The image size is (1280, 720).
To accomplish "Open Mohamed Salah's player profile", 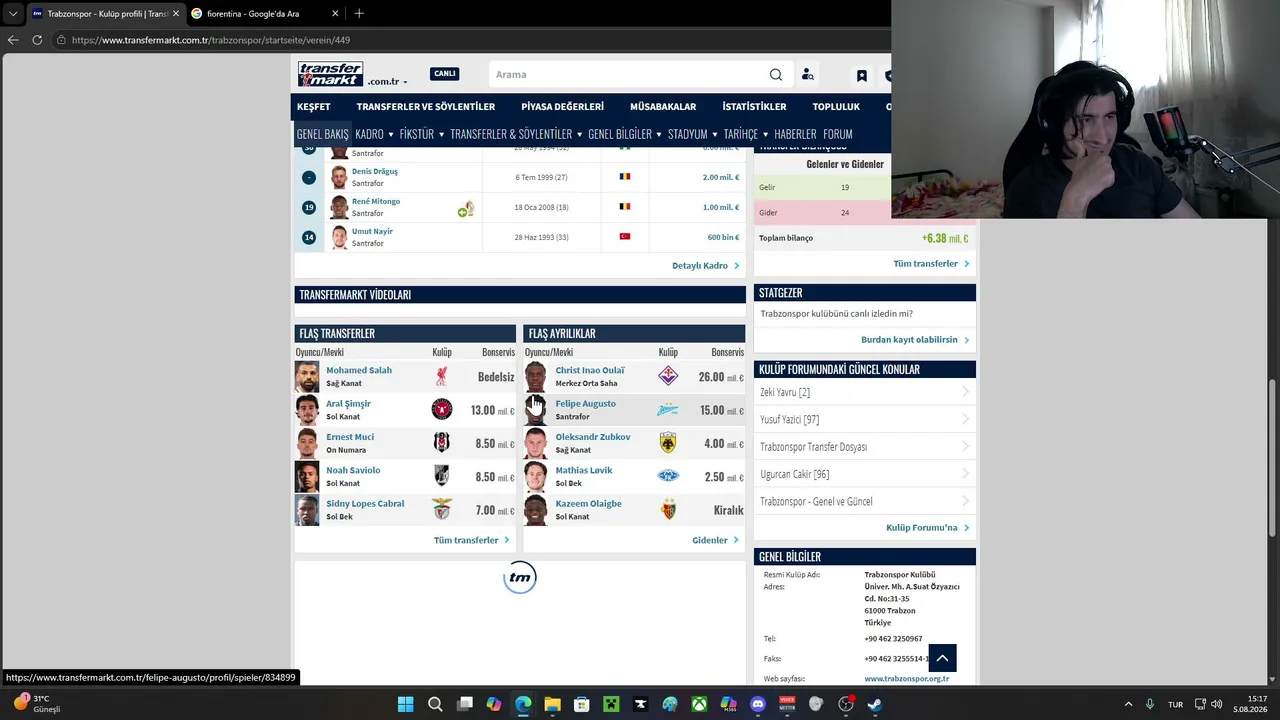I will coord(359,370).
